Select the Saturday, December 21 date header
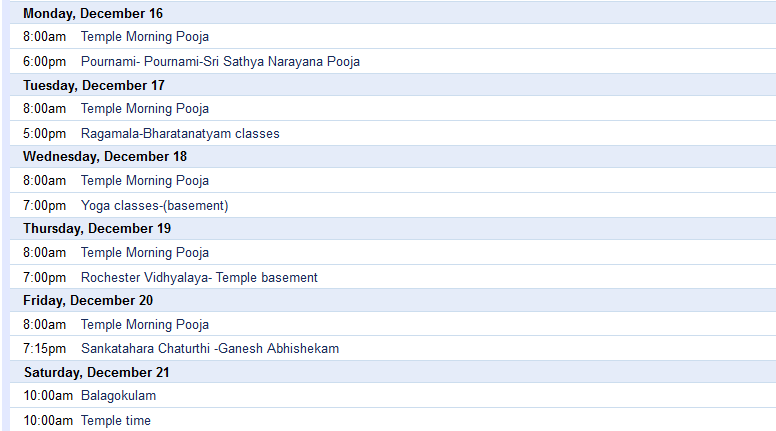The width and height of the screenshot is (776, 431). 96,373
